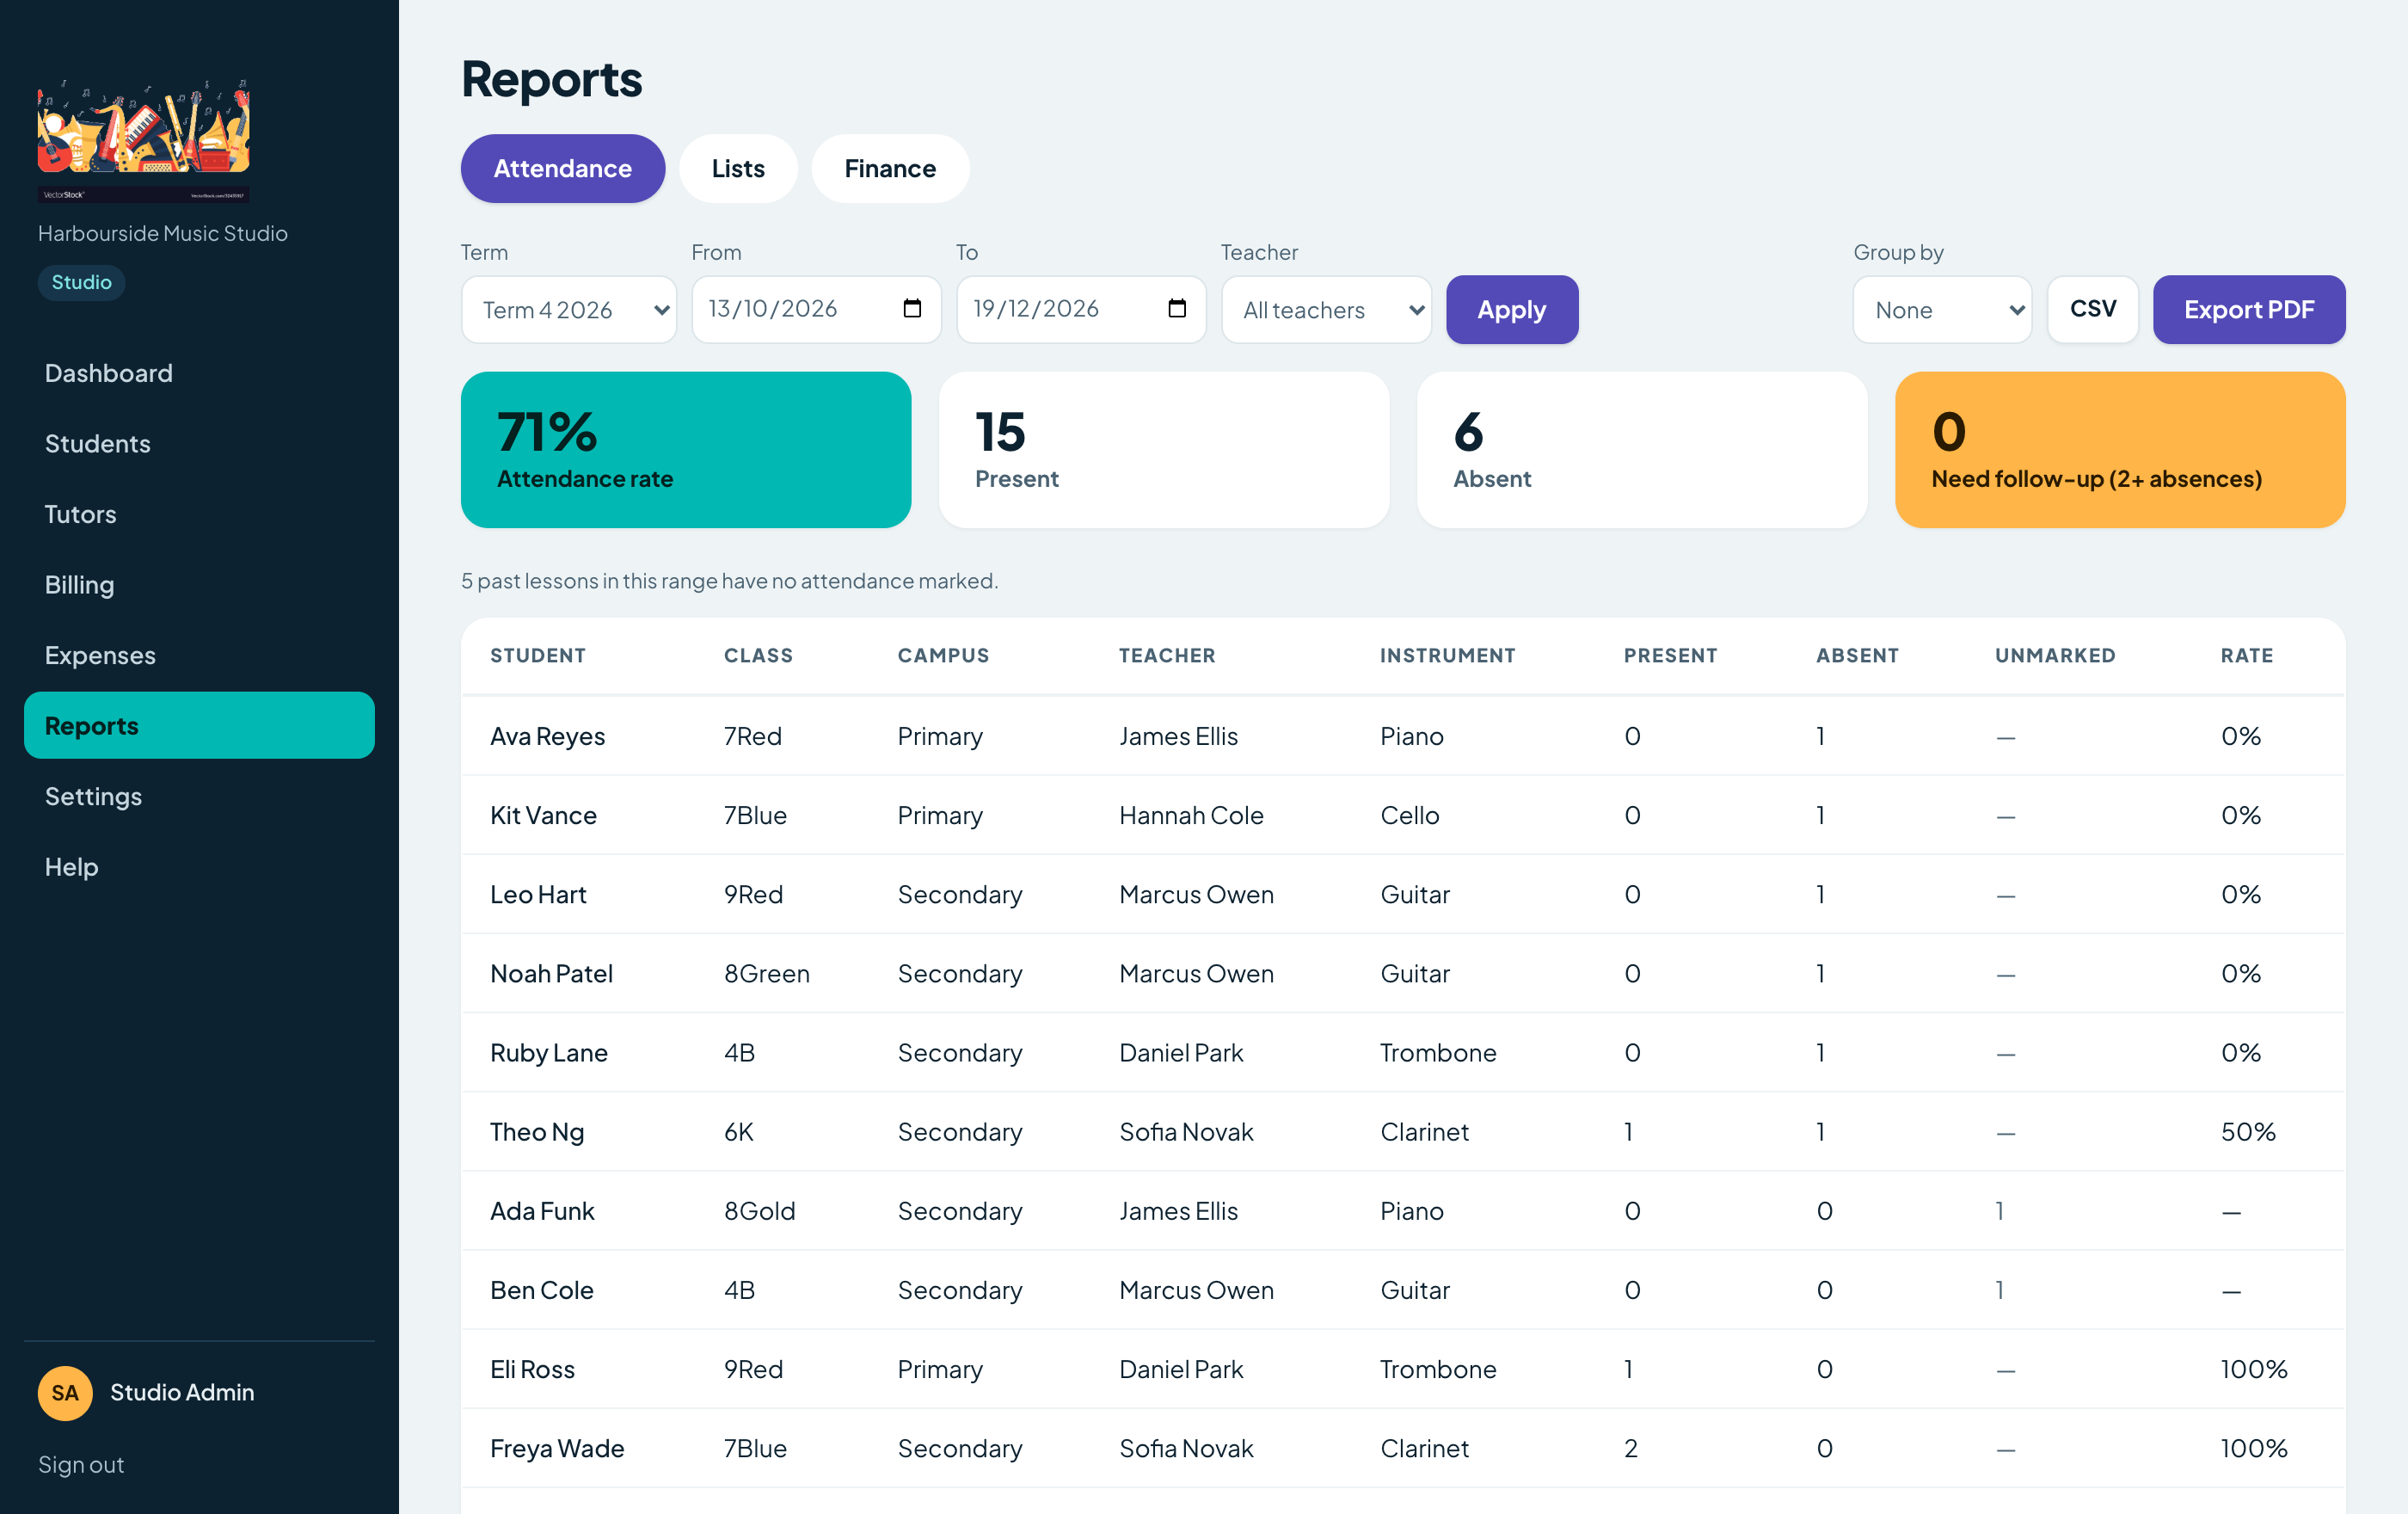Click Ben Cole's unmarked count

point(1999,1290)
